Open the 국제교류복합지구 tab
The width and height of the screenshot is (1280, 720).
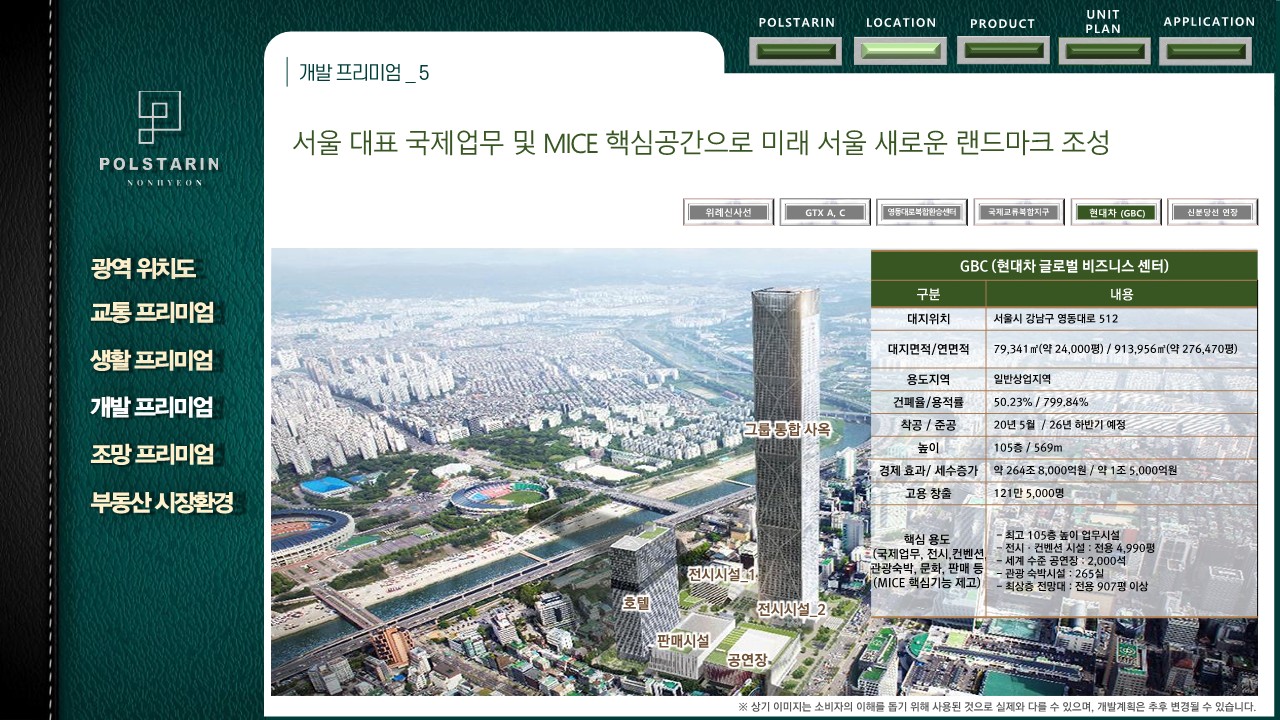tap(1019, 213)
